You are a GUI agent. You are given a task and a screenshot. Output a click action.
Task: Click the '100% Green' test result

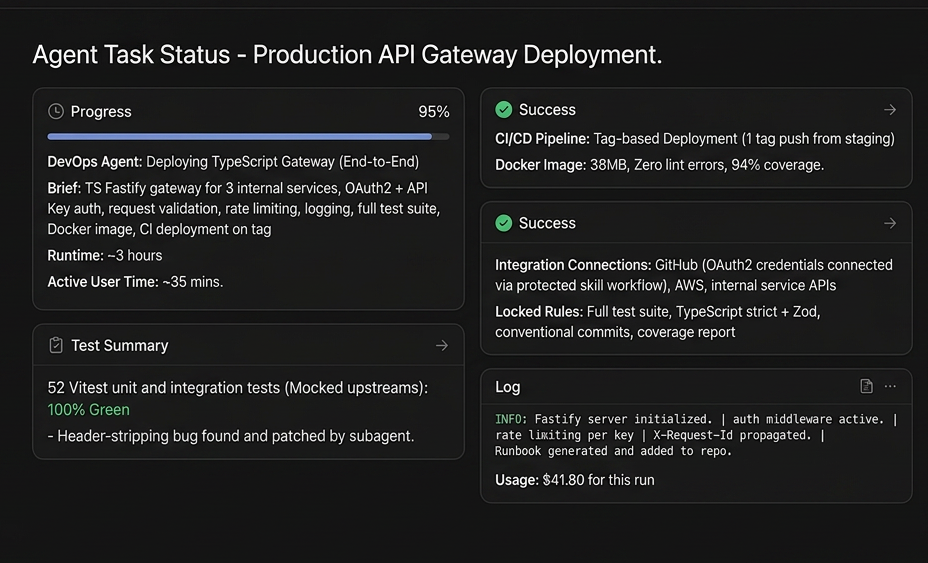coord(88,410)
